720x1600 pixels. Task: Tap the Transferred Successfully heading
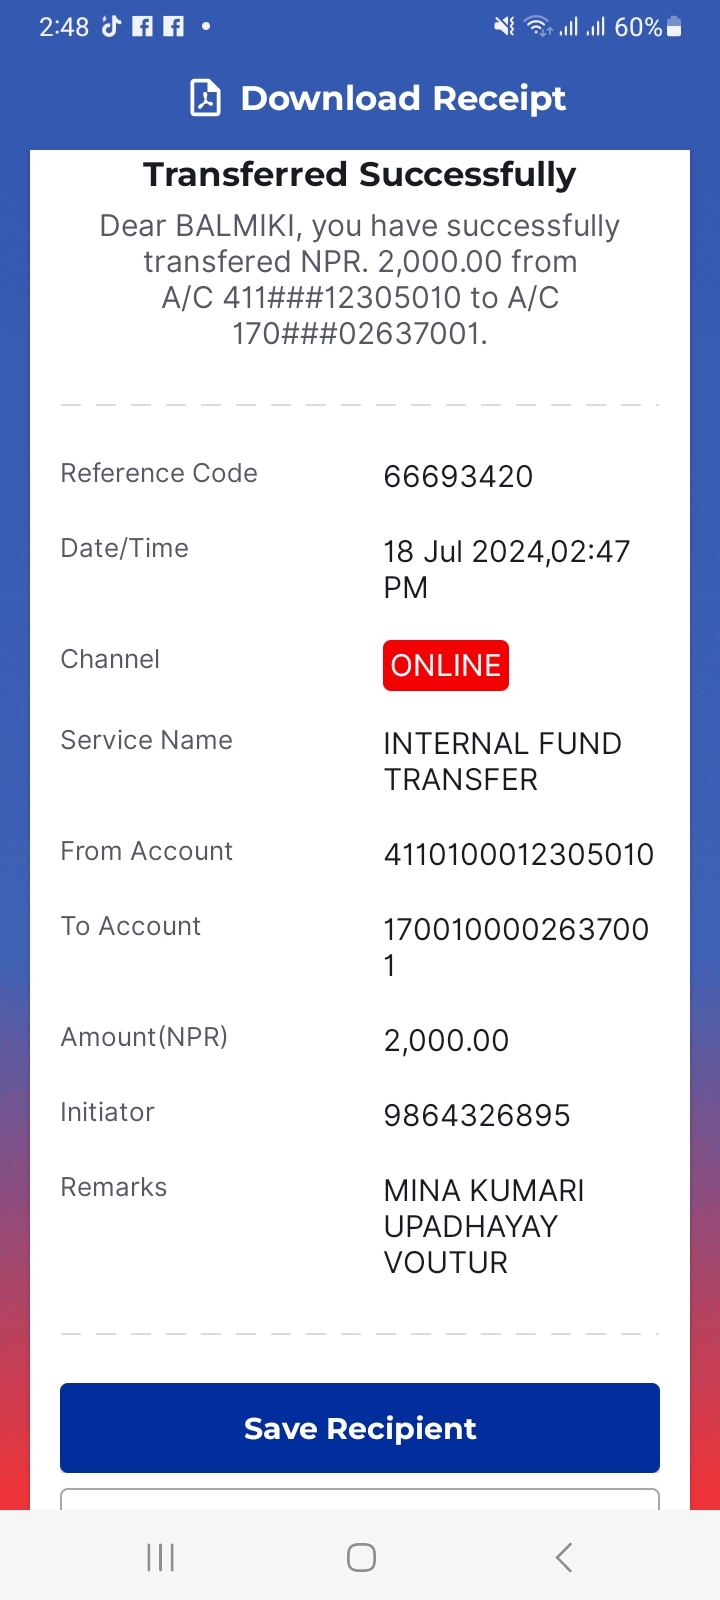pos(360,175)
